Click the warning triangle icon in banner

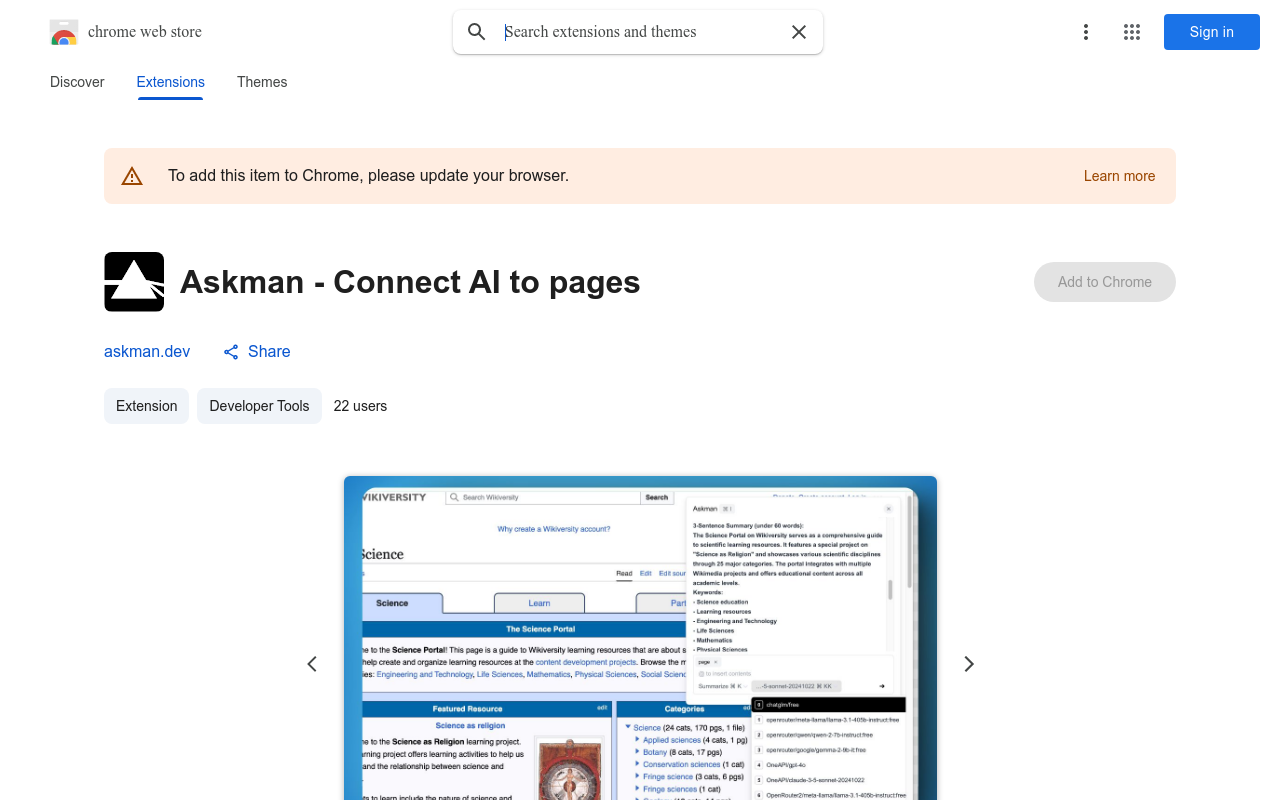pyautogui.click(x=132, y=176)
